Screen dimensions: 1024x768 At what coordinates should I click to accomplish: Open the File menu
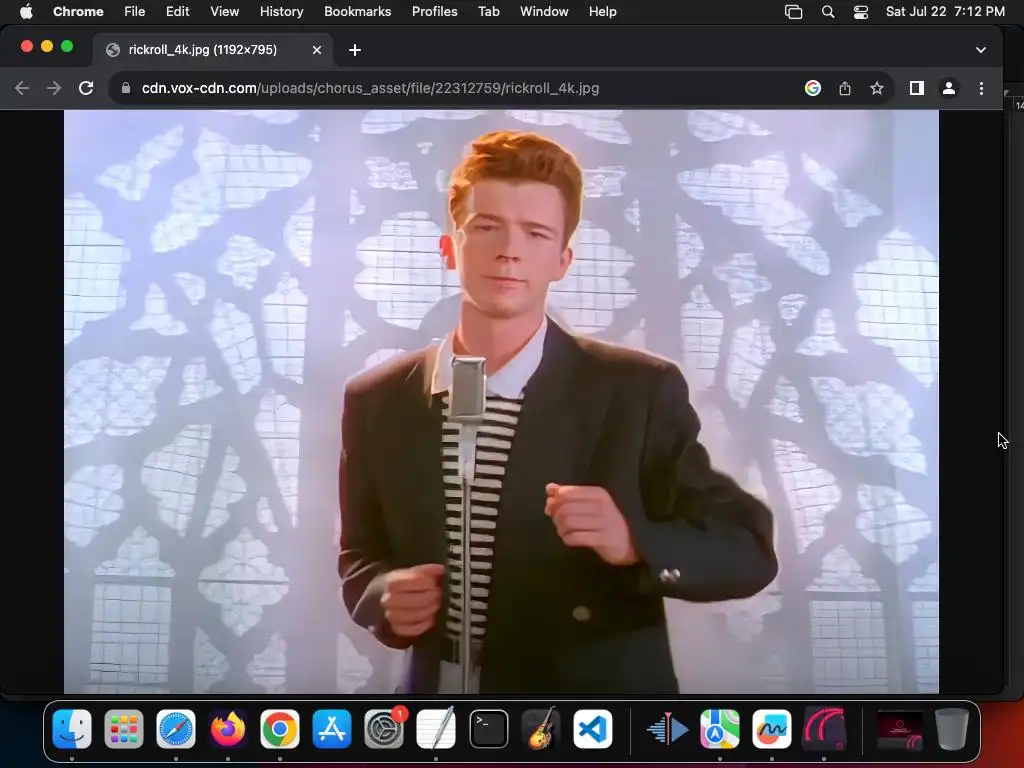pyautogui.click(x=135, y=12)
